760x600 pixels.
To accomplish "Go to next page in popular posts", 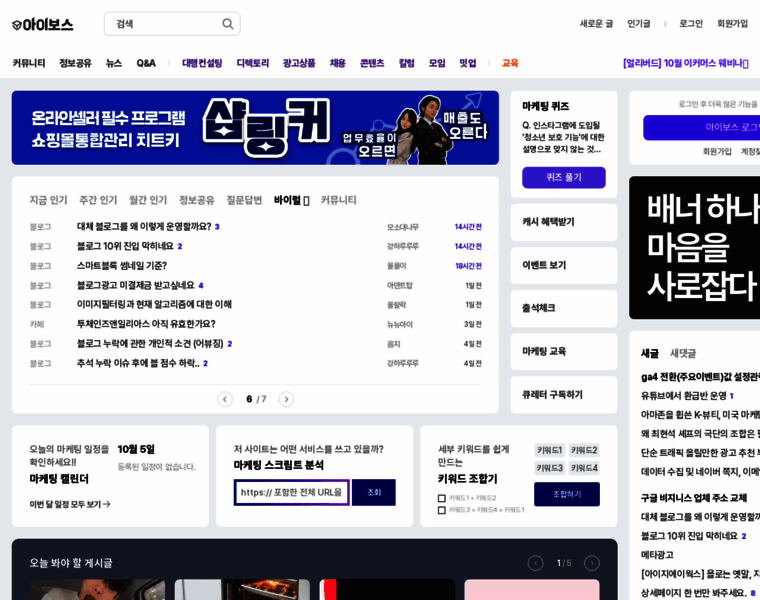I will [286, 399].
